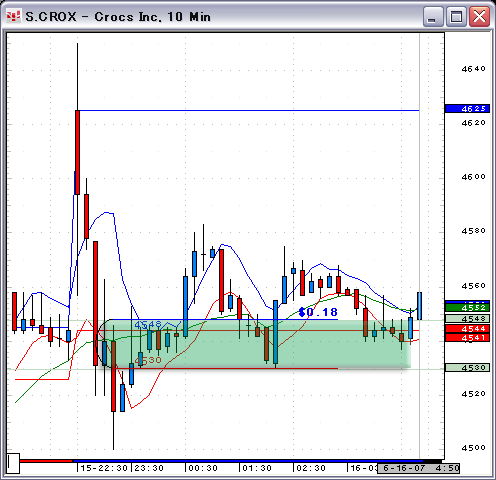Click the red 4541 price label
496x480 pixels.
(x=467, y=338)
